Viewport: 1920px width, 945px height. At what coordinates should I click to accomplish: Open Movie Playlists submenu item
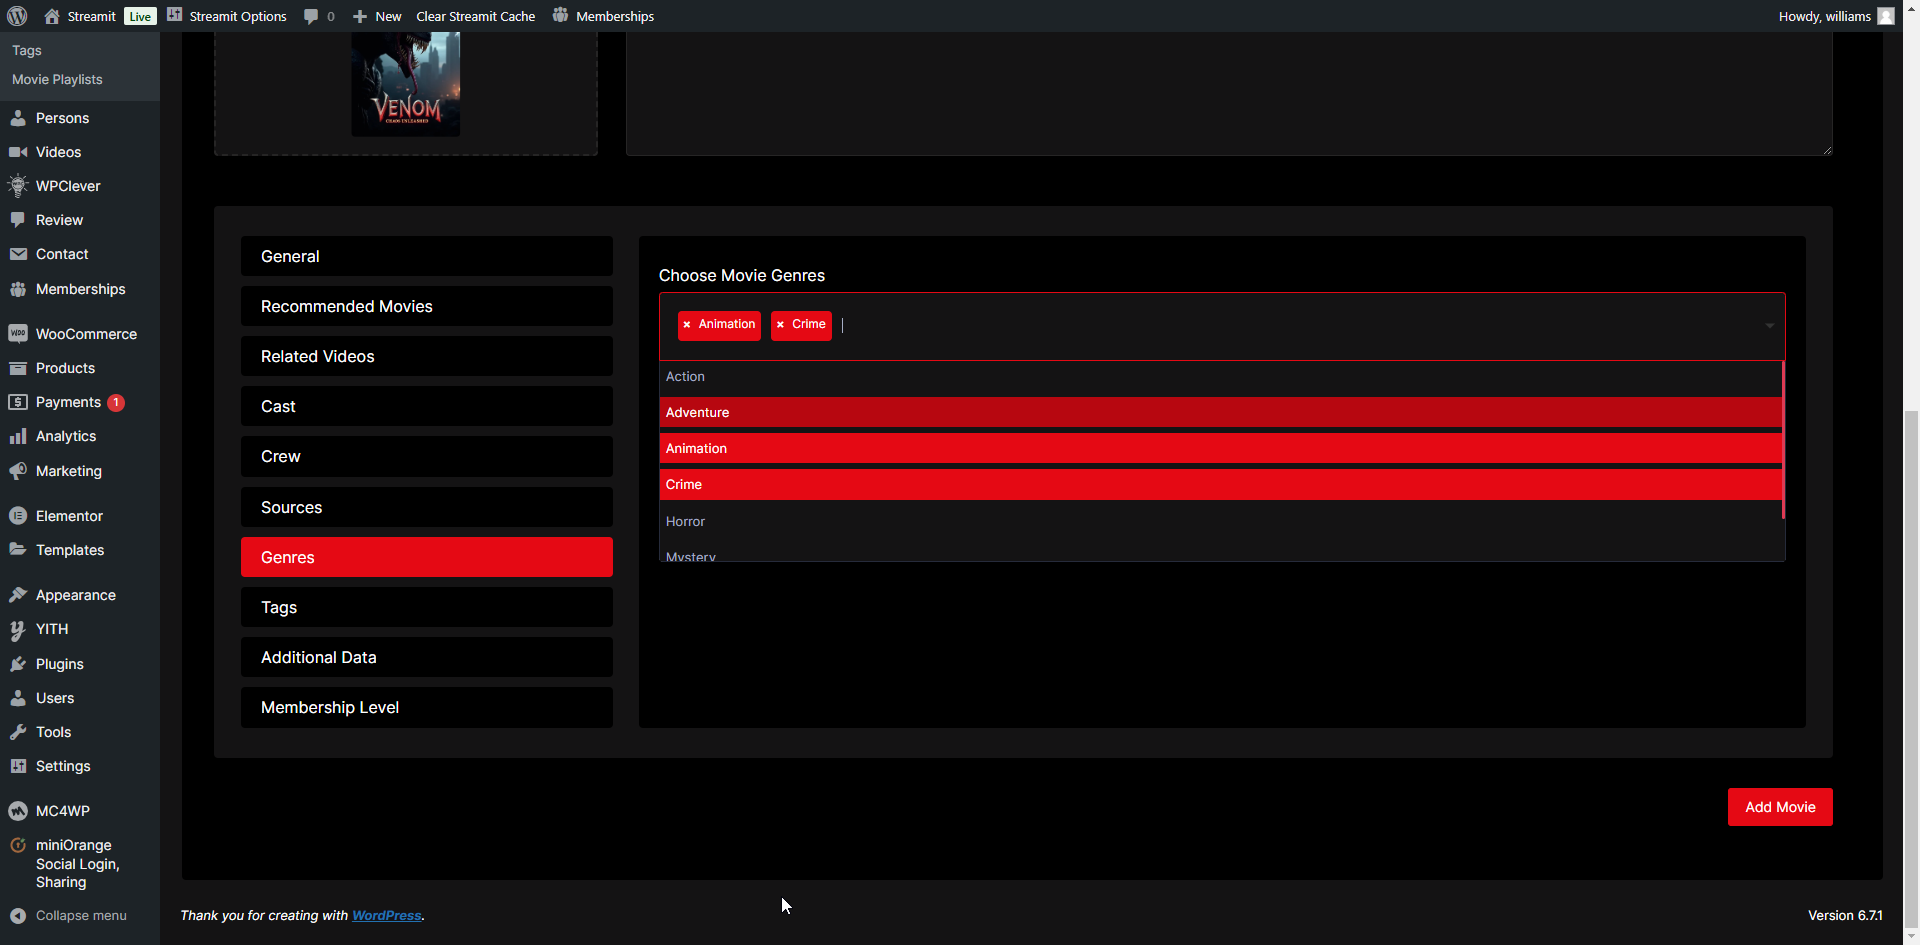57,79
